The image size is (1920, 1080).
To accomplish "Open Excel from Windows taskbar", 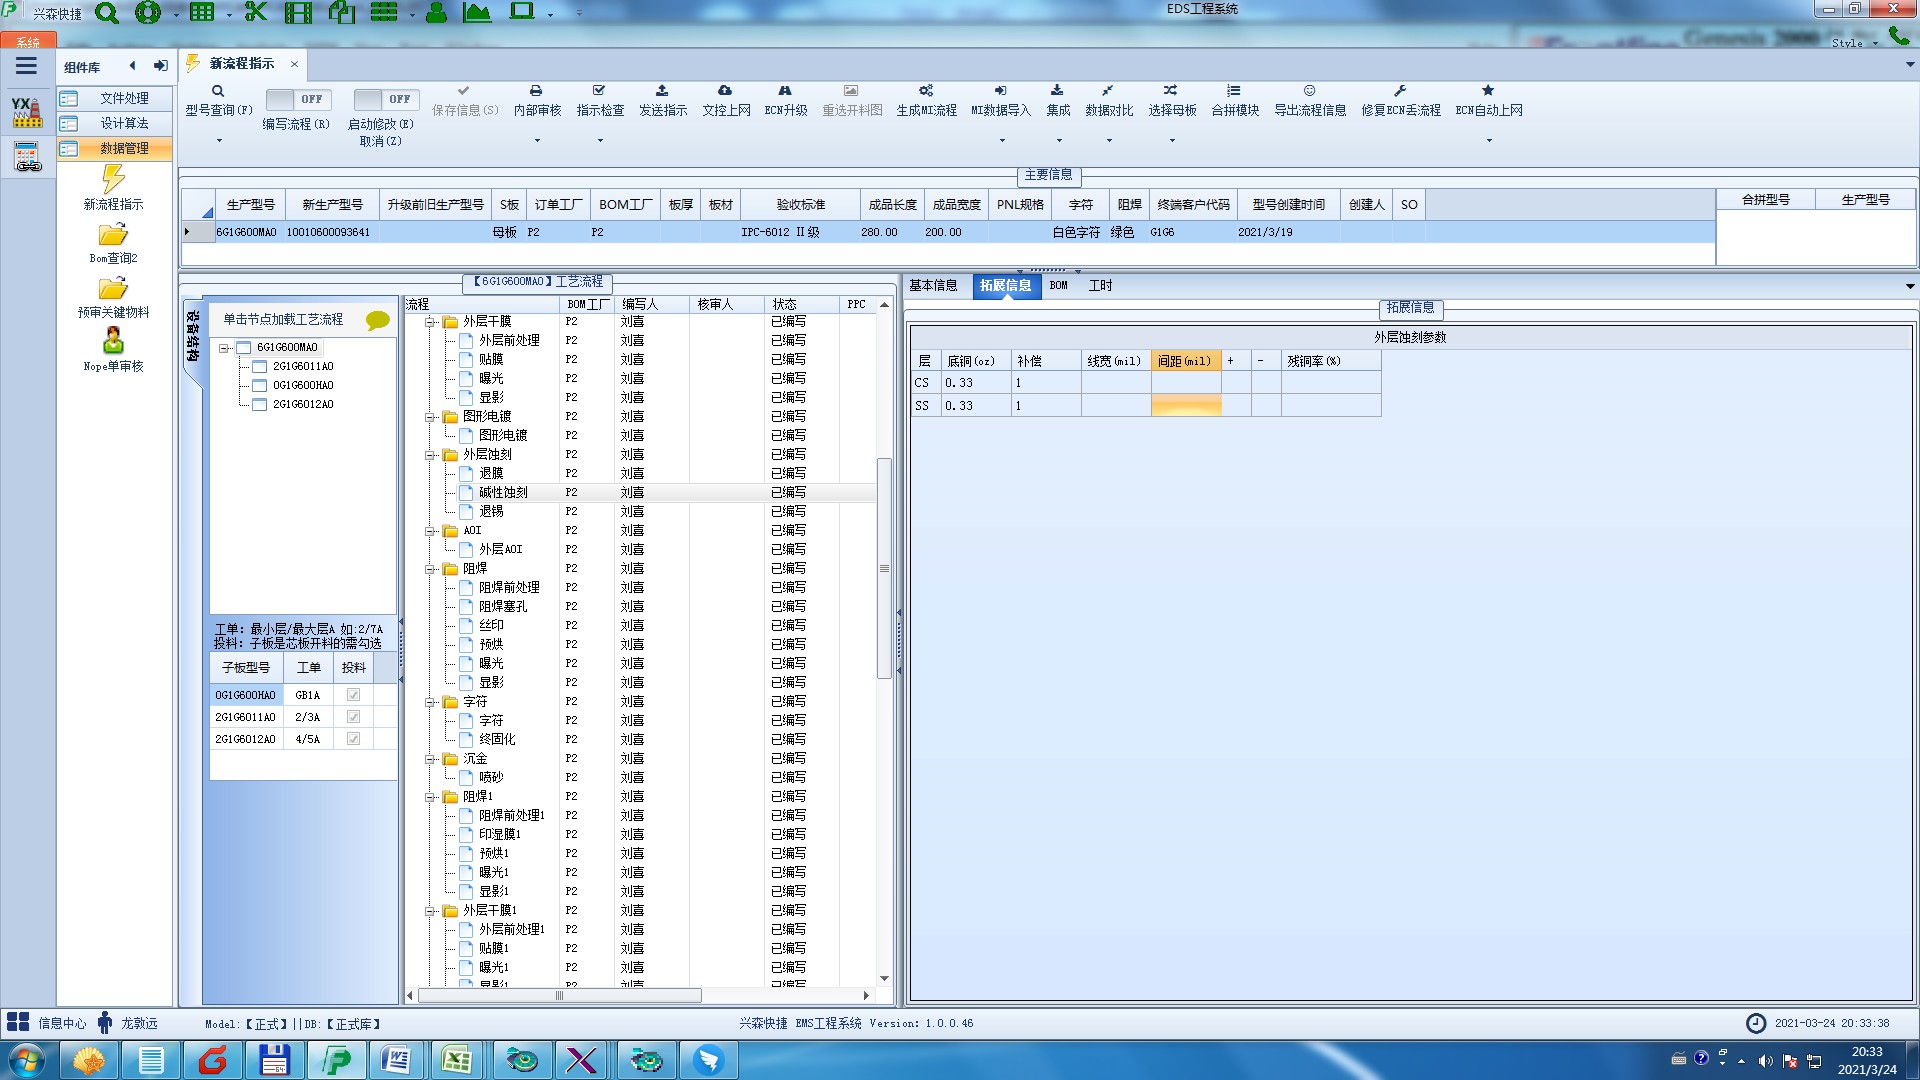I will 457,1060.
